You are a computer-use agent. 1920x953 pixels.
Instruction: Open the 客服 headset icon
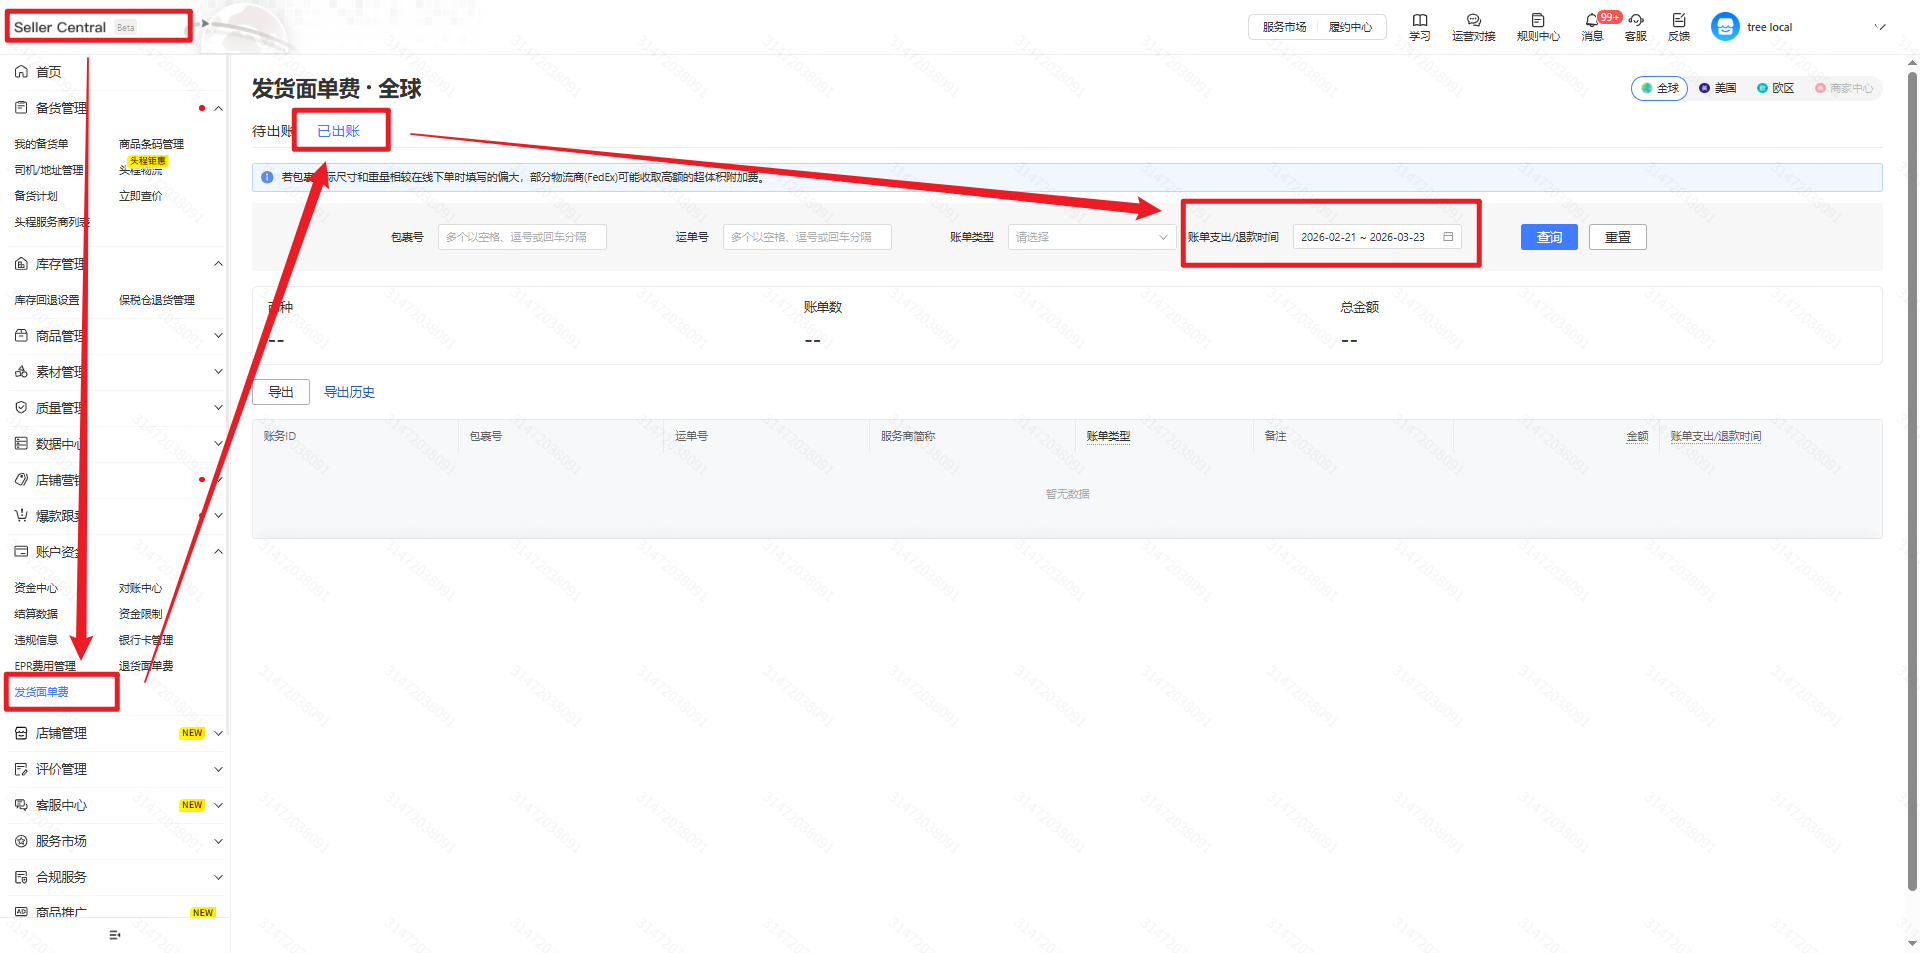point(1635,21)
